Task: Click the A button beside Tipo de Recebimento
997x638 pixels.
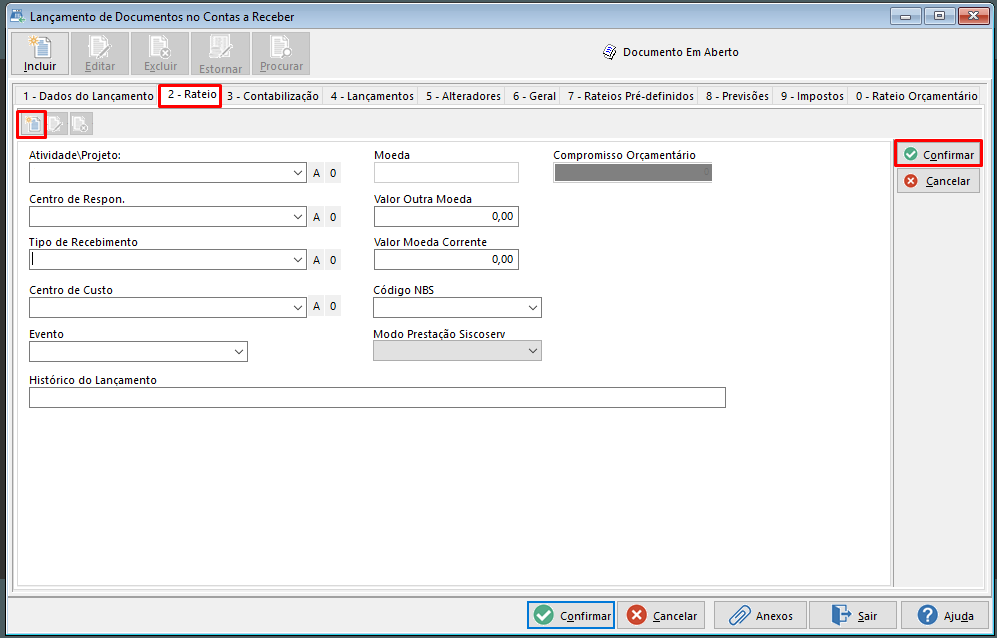Action: click(x=317, y=260)
